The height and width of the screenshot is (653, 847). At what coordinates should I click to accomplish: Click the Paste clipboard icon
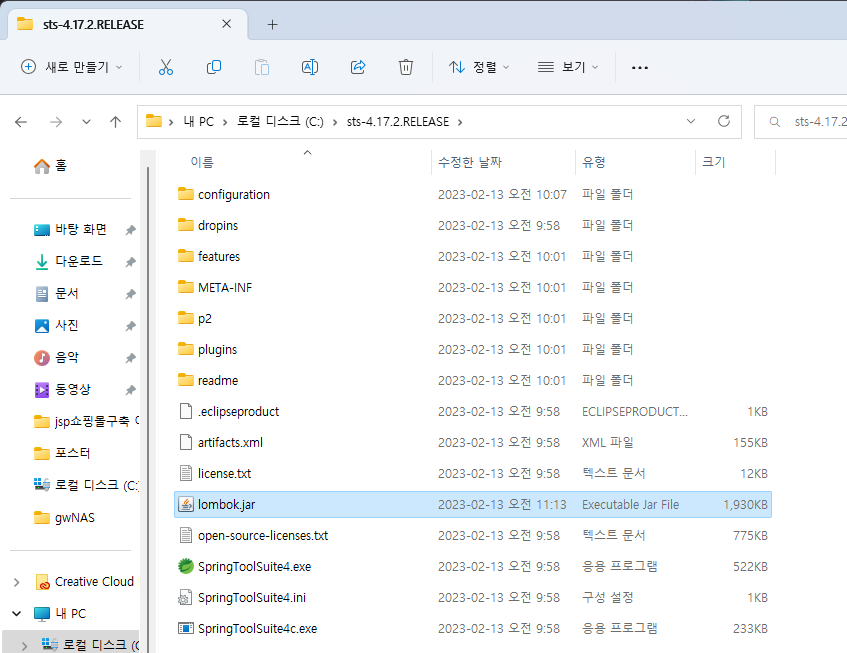[262, 67]
